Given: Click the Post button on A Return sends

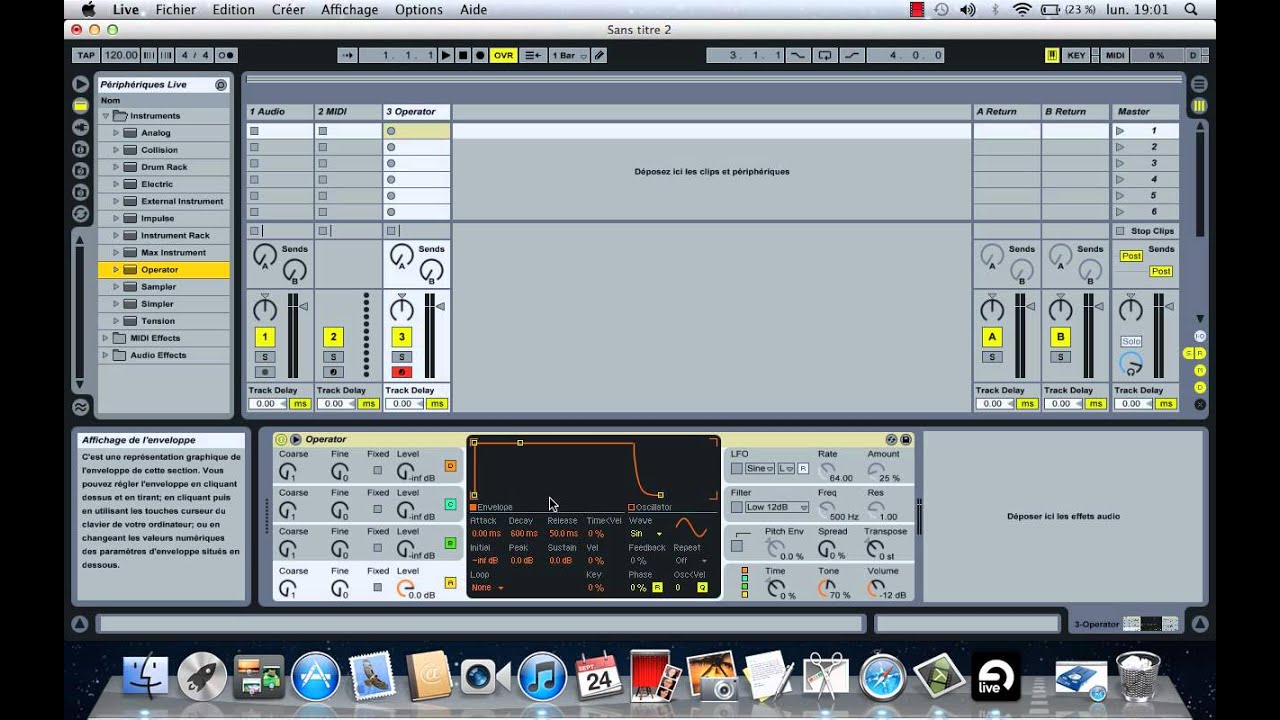Looking at the screenshot, I should tap(1131, 256).
